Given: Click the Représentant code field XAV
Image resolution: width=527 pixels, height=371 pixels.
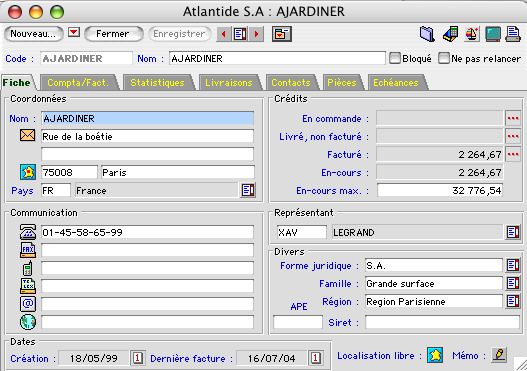Looking at the screenshot, I should click(x=301, y=232).
